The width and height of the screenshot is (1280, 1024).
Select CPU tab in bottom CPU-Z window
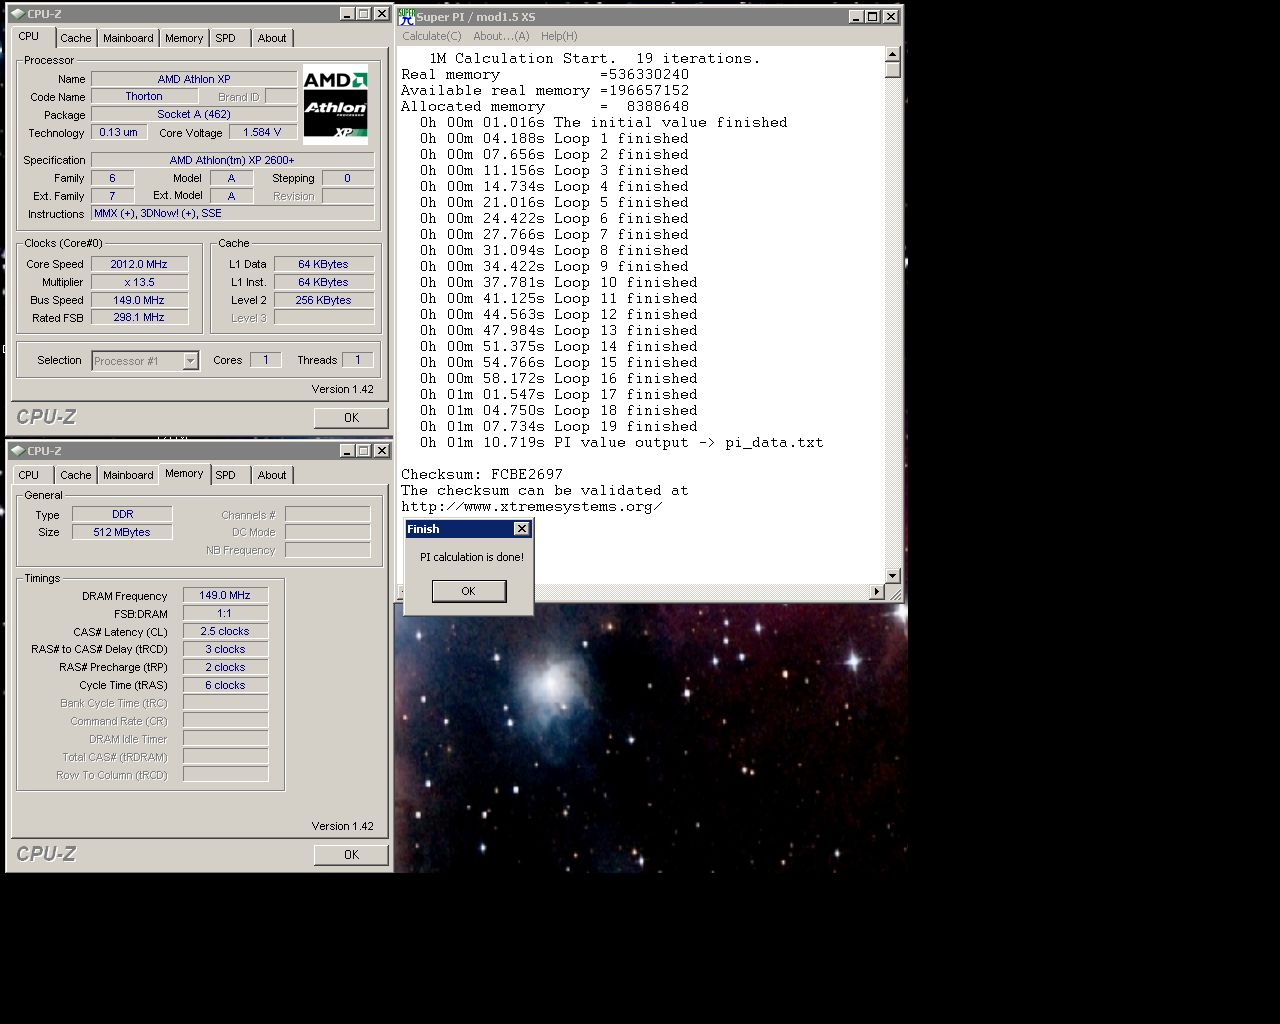coord(29,475)
